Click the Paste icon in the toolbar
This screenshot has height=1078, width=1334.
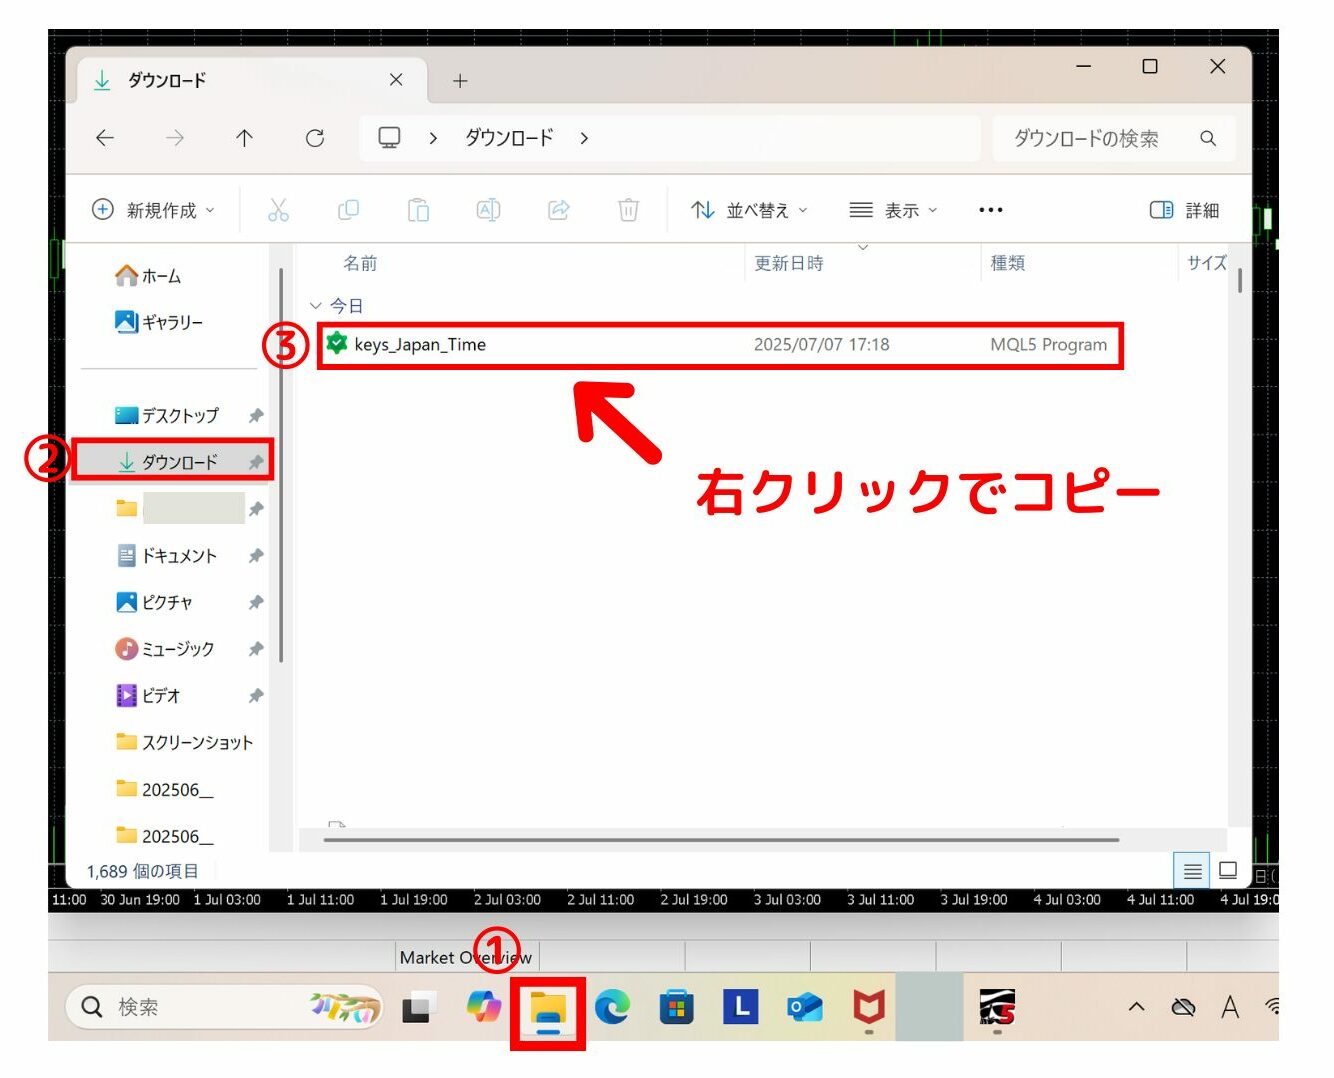419,210
